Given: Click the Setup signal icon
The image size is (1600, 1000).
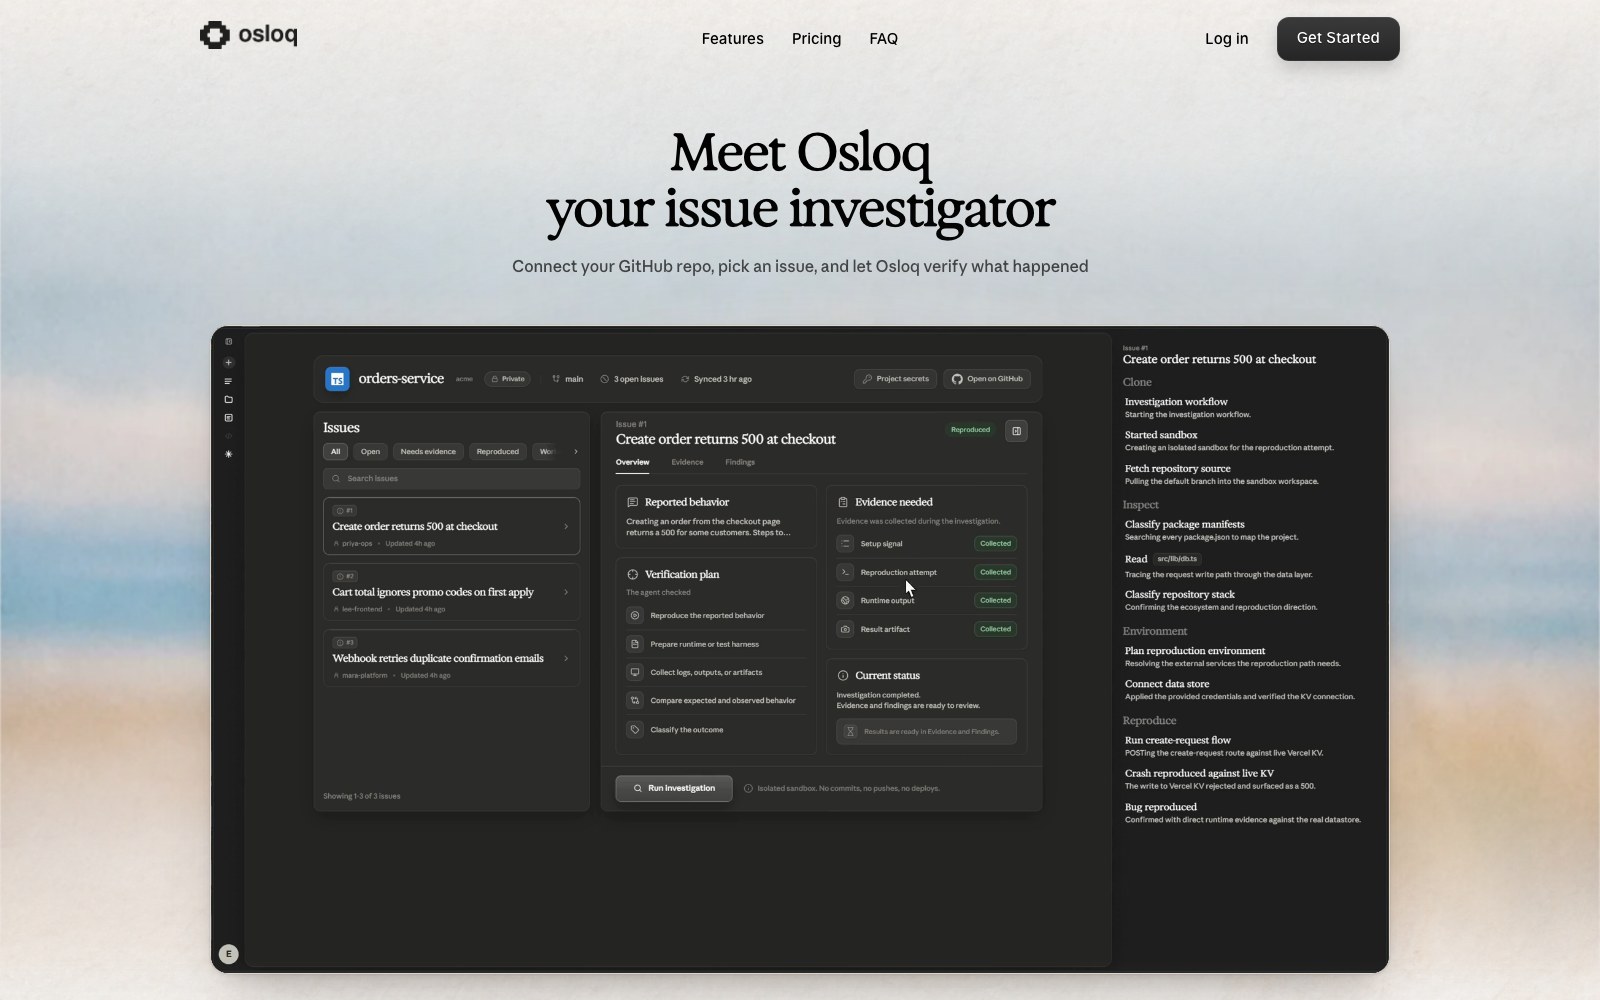Looking at the screenshot, I should tap(845, 544).
